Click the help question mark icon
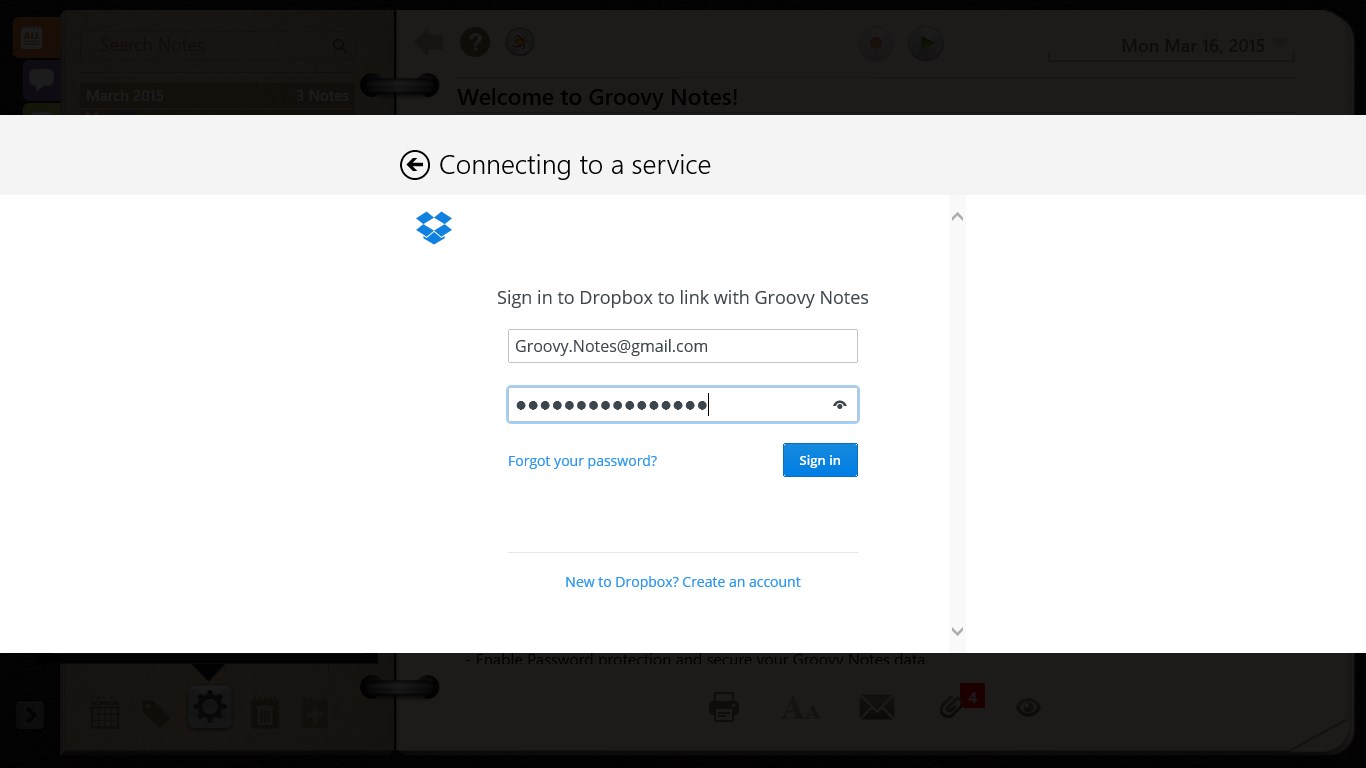1366x768 pixels. (475, 42)
